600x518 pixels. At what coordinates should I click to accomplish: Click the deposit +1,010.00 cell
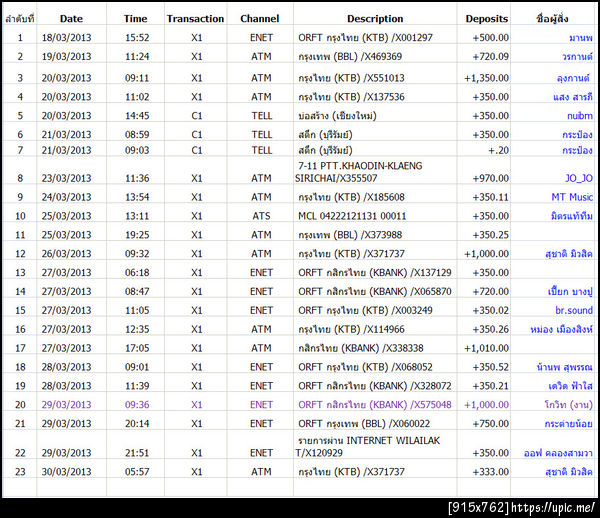pos(486,348)
